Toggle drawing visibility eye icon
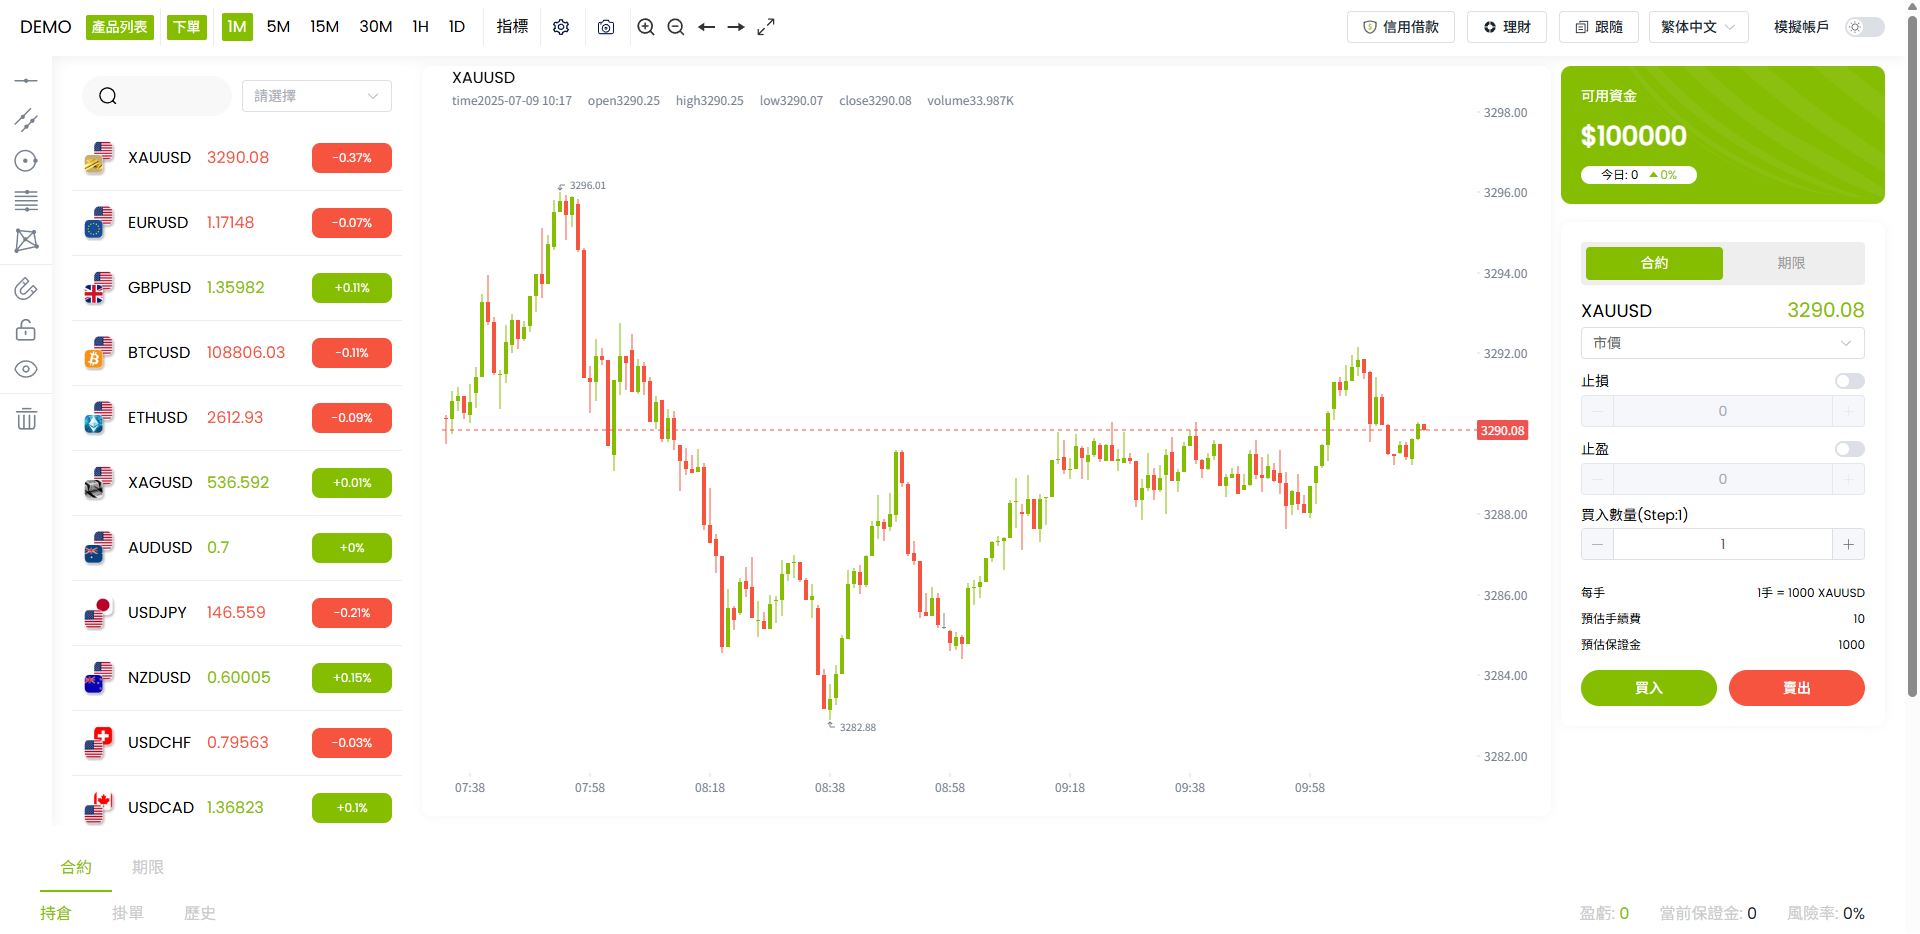 (x=26, y=370)
